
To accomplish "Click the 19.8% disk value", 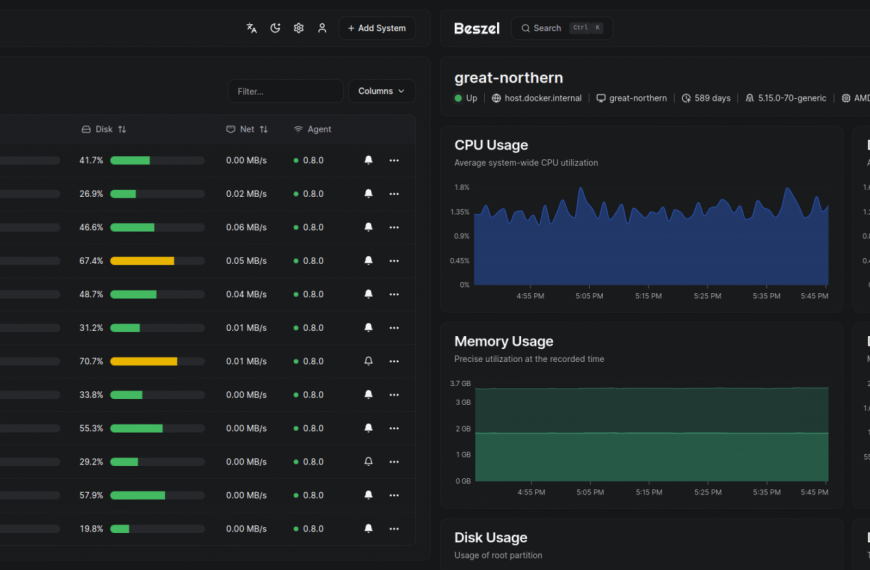I will 91,528.
